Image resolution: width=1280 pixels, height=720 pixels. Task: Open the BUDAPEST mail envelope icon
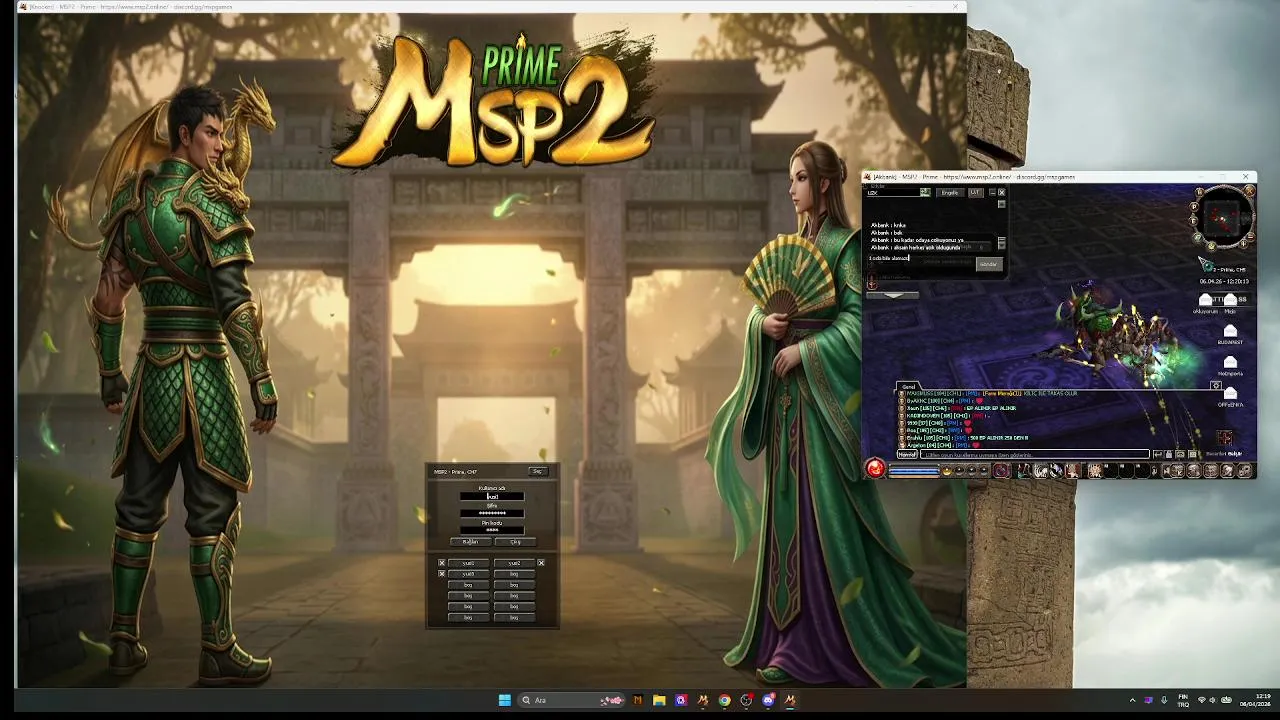pos(1230,331)
